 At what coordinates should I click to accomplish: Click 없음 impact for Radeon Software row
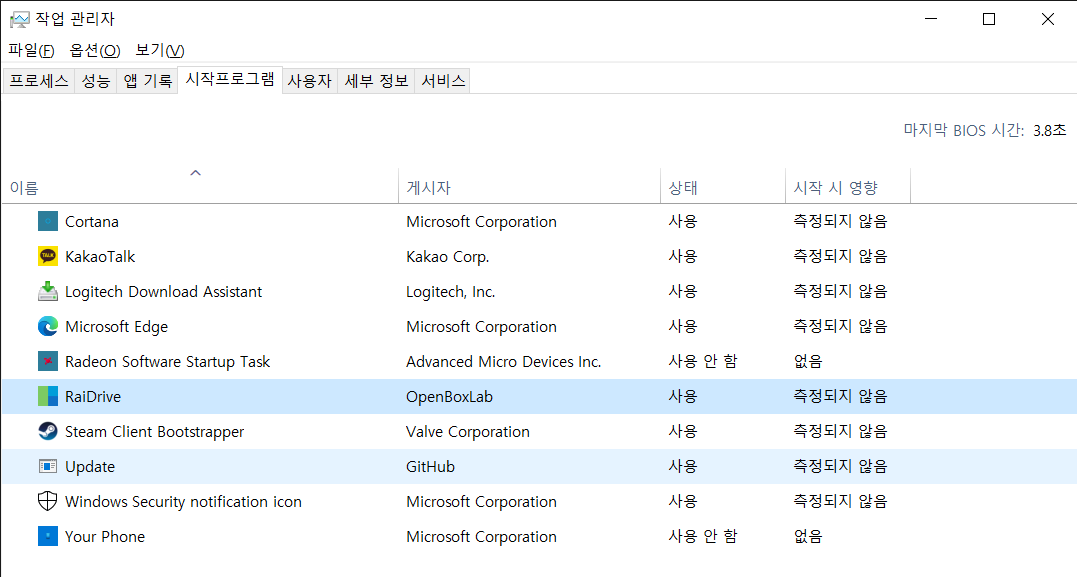point(808,361)
